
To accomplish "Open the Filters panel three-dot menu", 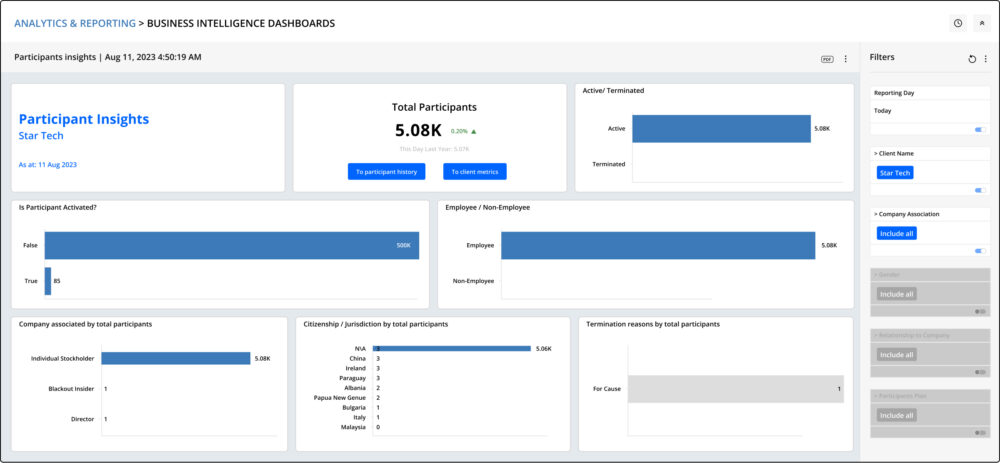I will (x=985, y=59).
